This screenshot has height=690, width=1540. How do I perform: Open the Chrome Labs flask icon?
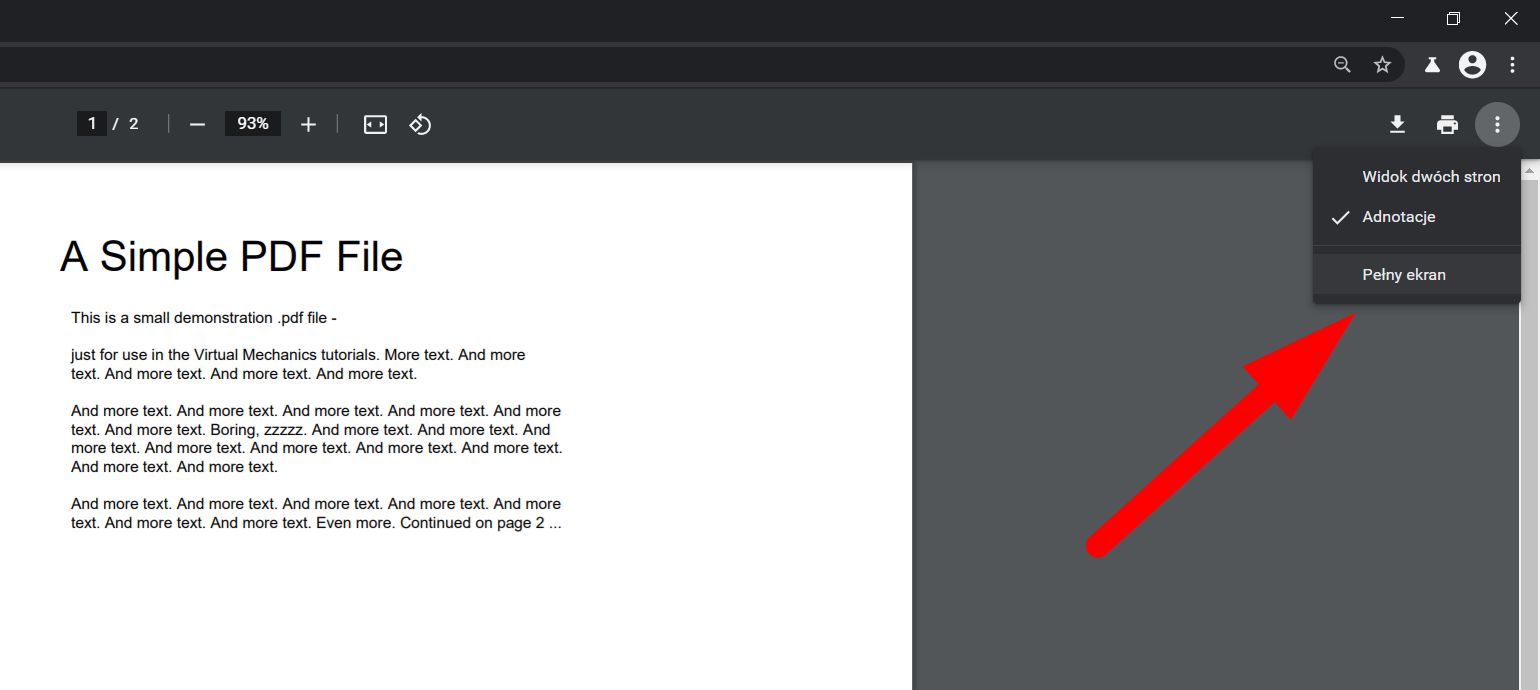pyautogui.click(x=1431, y=64)
